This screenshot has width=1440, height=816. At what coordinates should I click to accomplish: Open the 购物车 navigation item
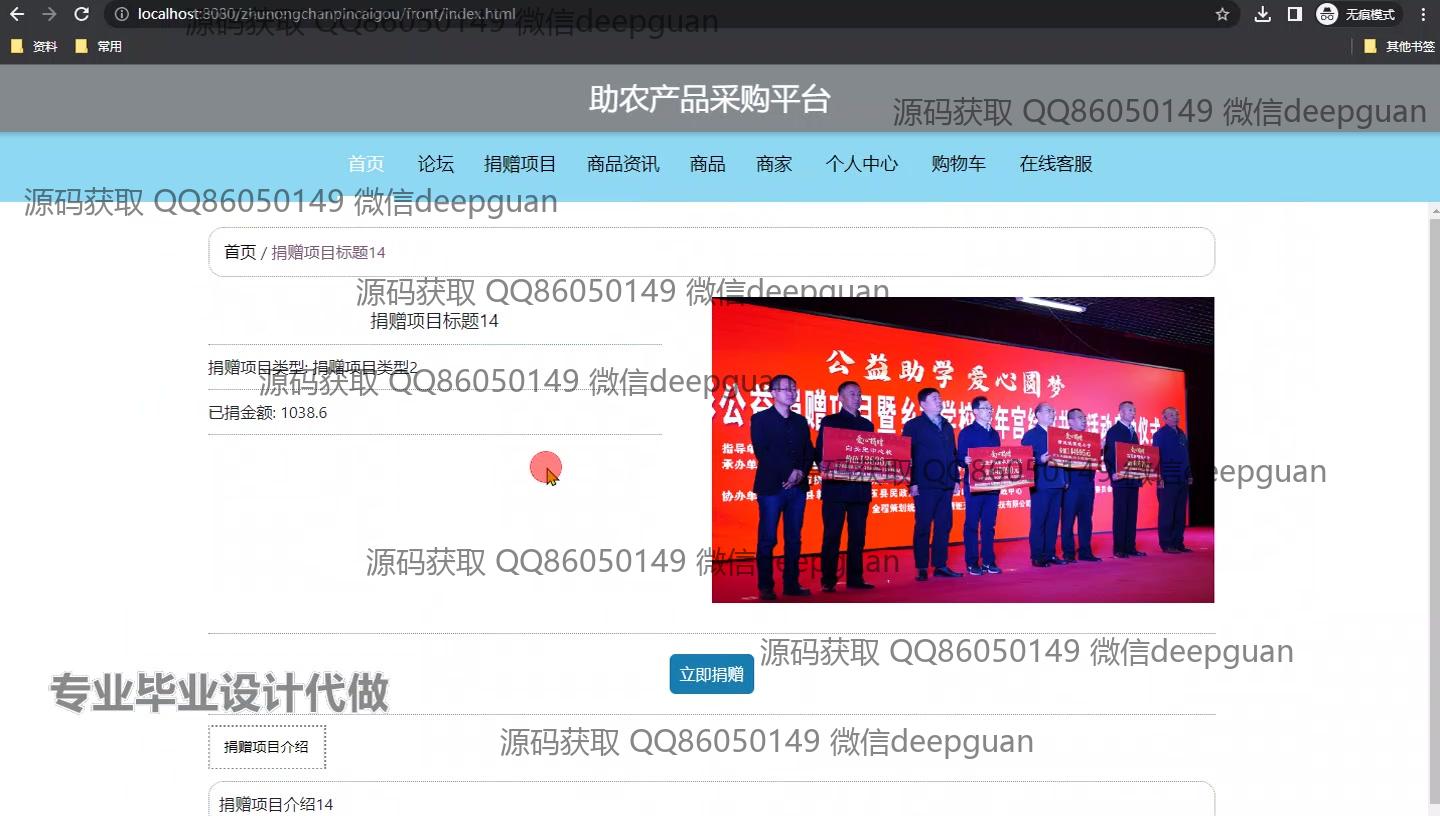958,164
